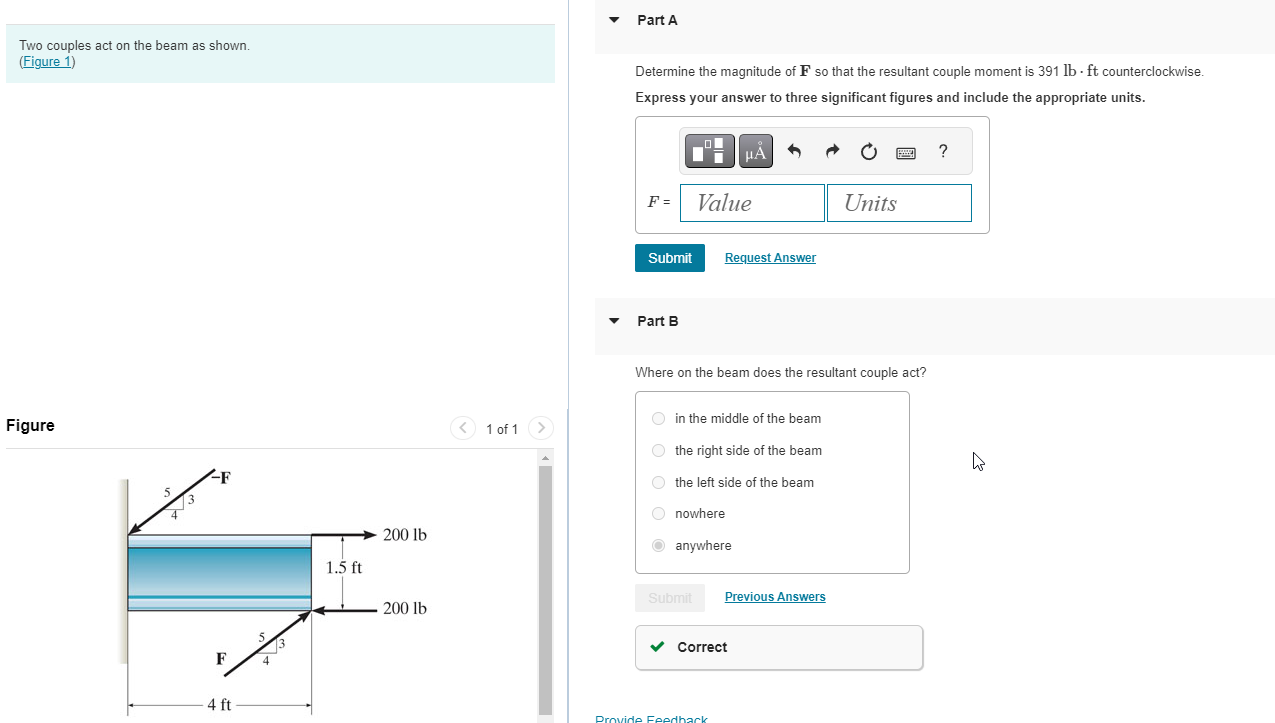Screen dimensions: 1275x723
Task: Open the equation format templates icon
Action: click(x=709, y=151)
